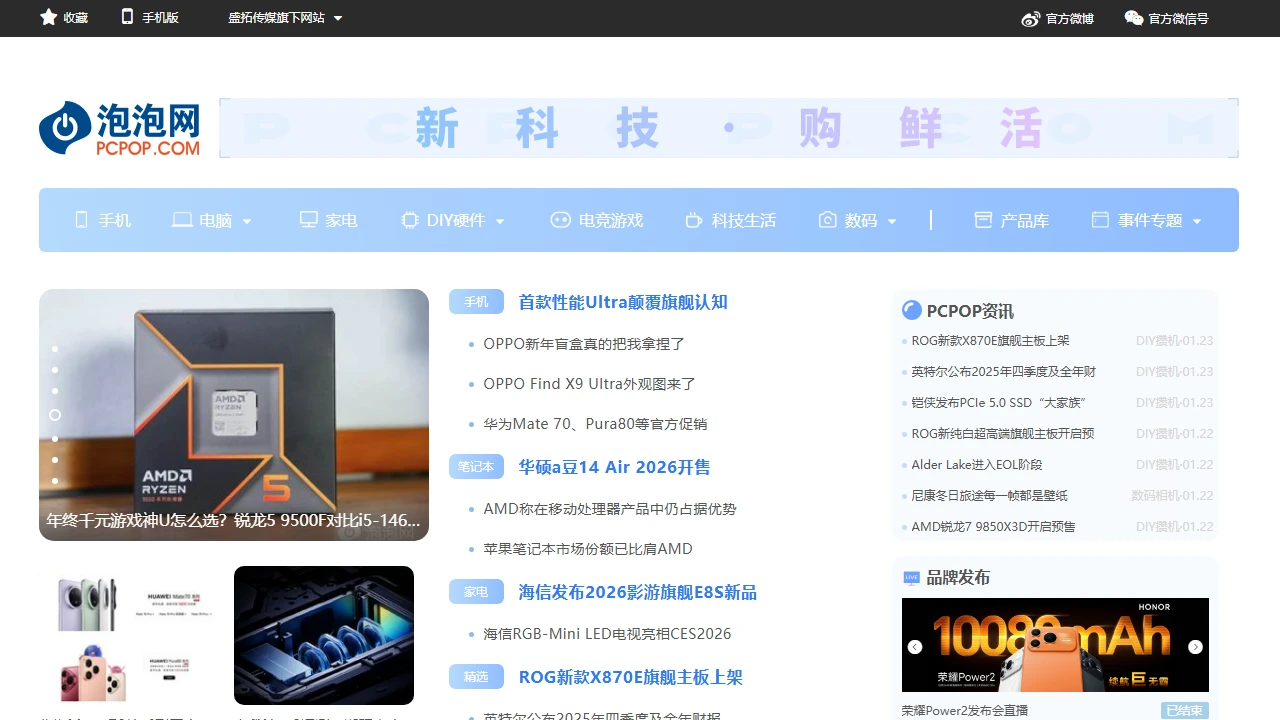Click the 海信发布2026影游旗舰E8S新品 headline
This screenshot has width=1280, height=720.
636,591
